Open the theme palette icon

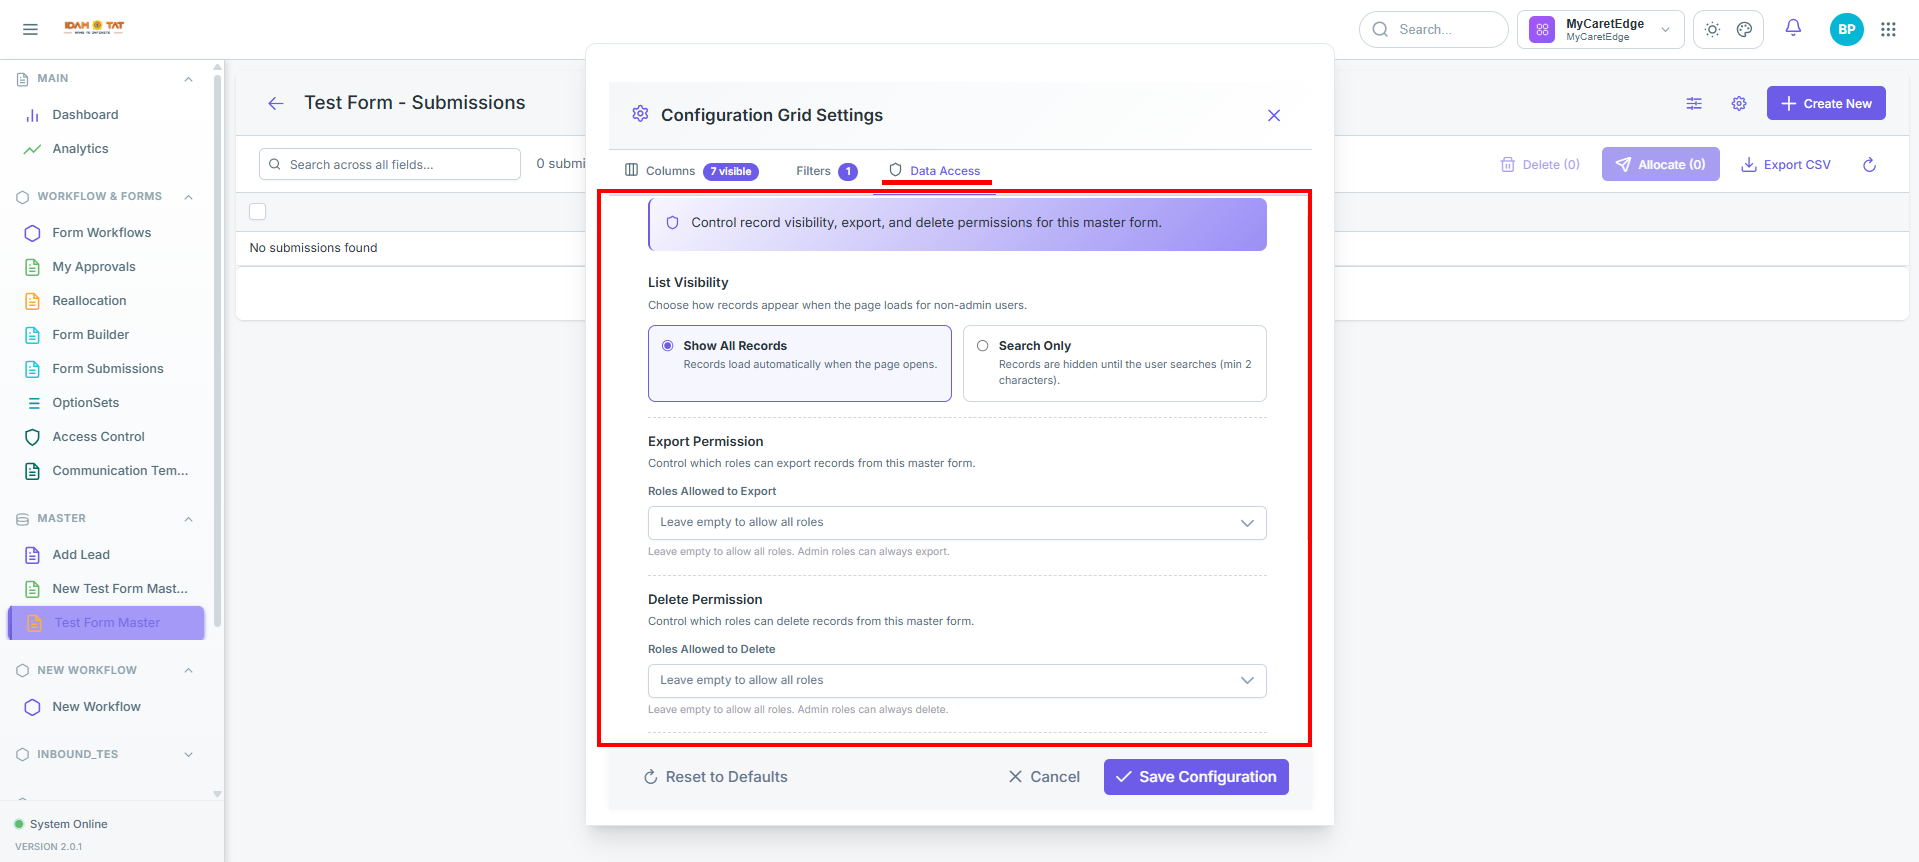point(1744,30)
